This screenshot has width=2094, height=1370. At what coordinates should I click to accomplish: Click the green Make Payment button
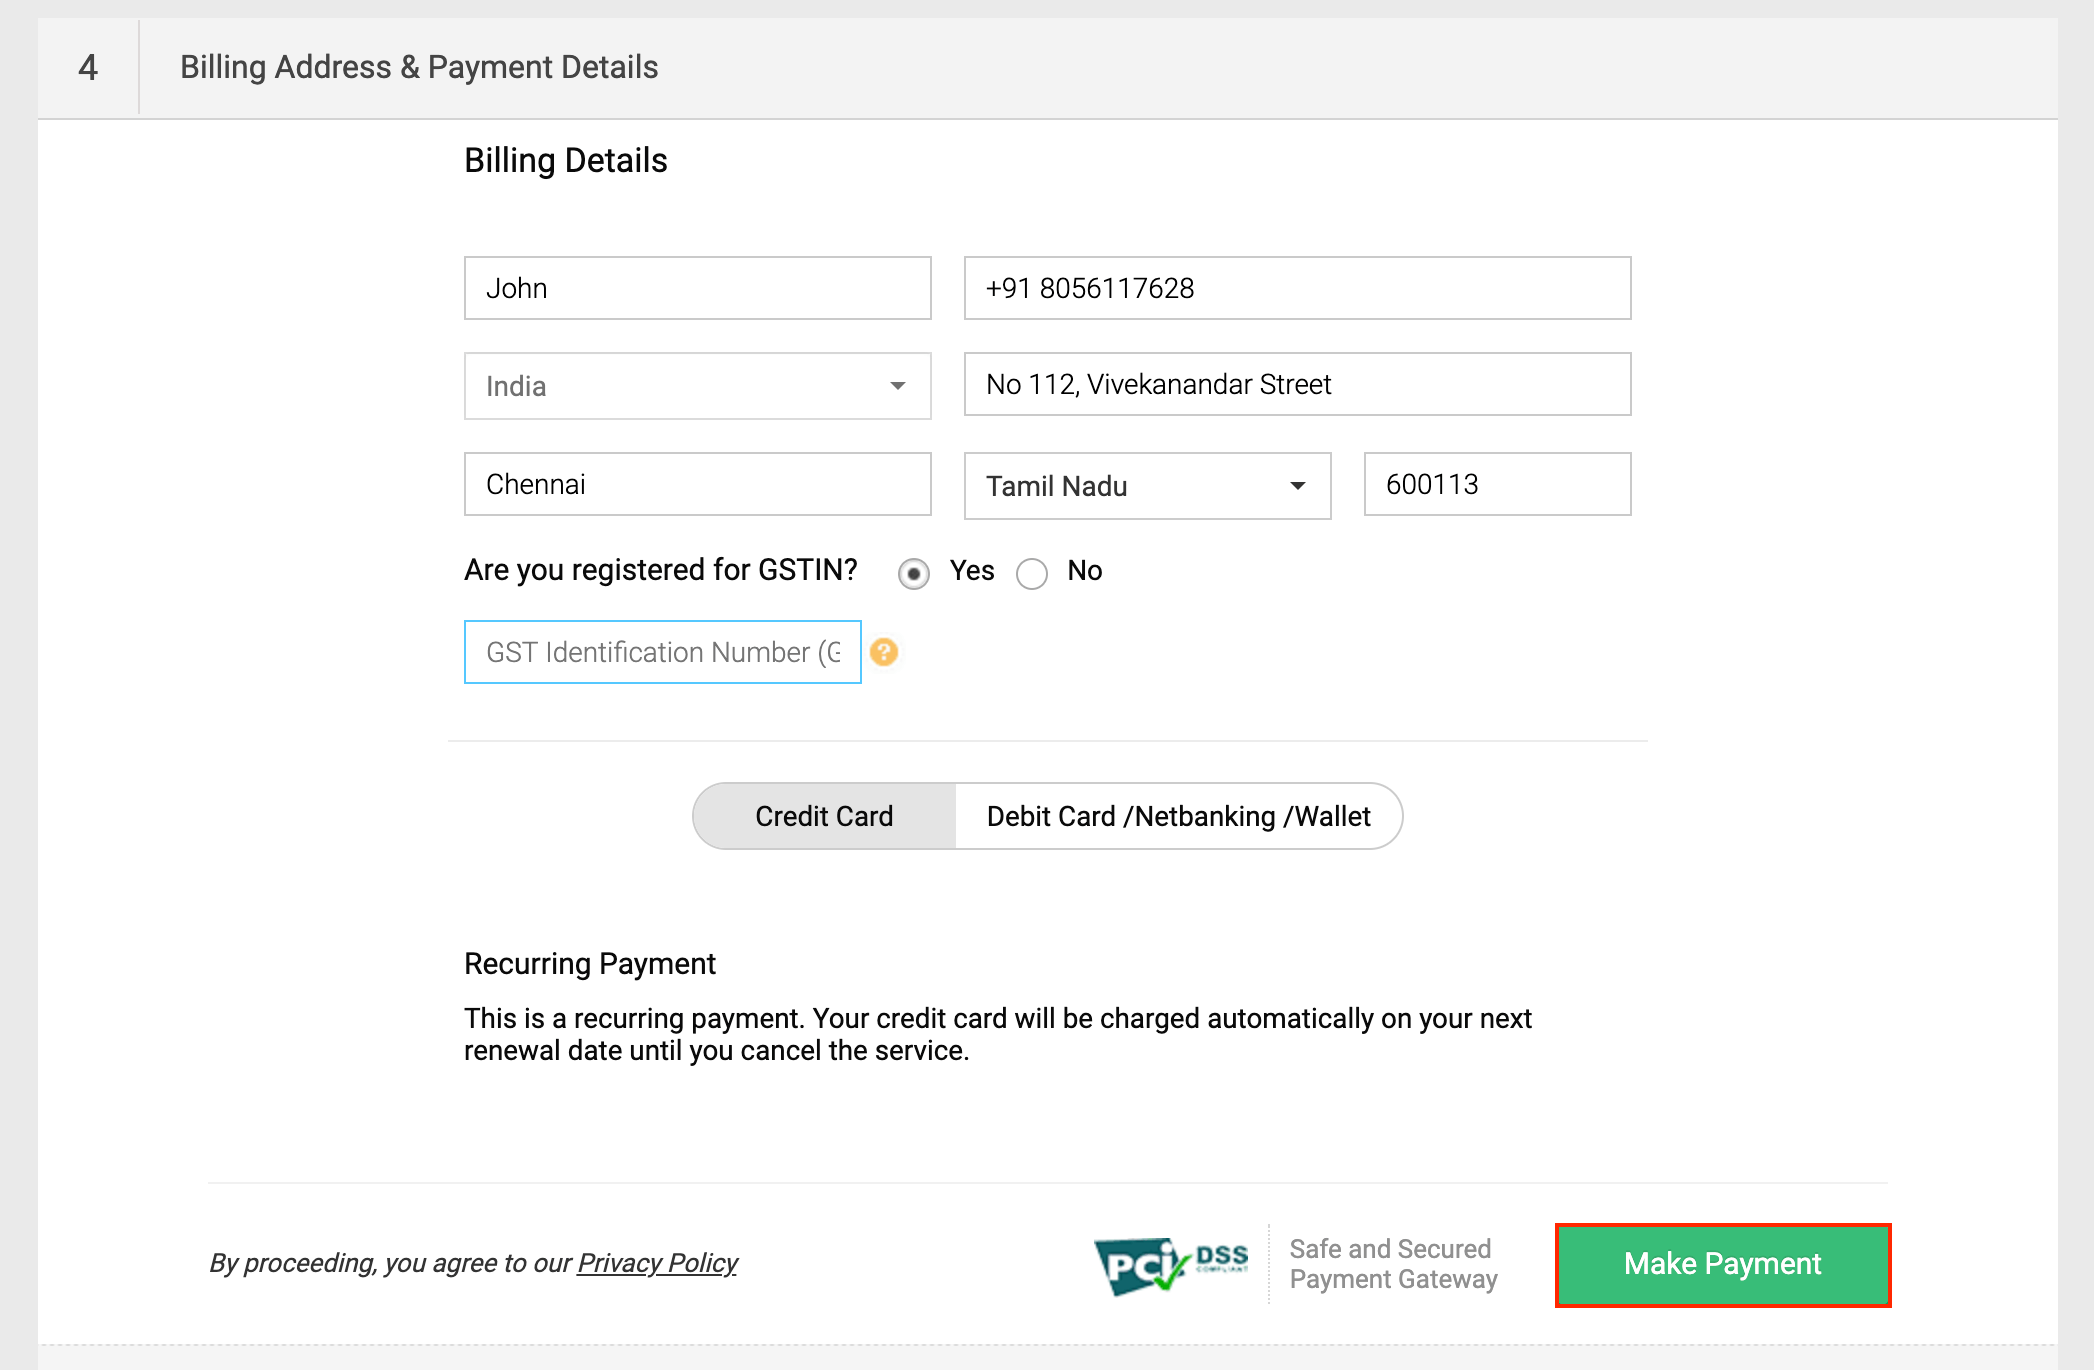(x=1722, y=1264)
